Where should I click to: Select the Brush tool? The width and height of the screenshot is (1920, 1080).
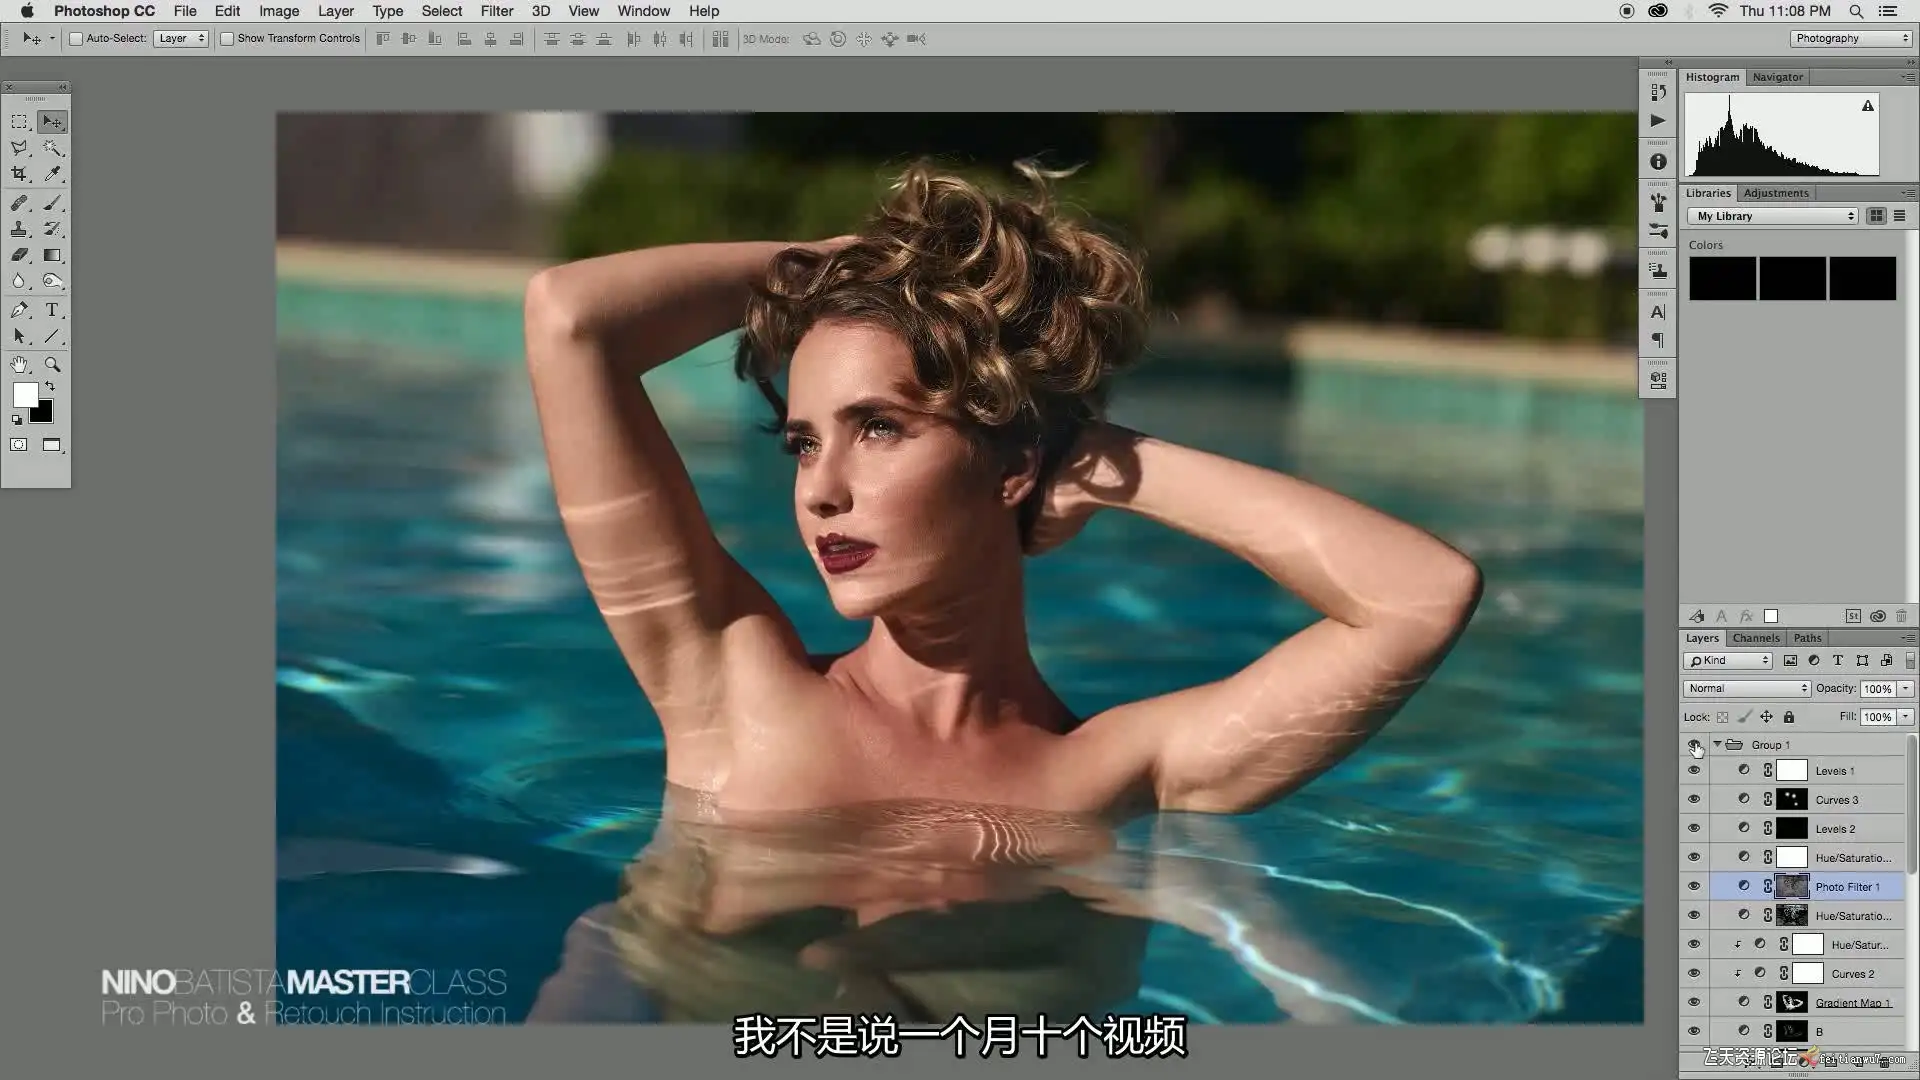pyautogui.click(x=52, y=203)
